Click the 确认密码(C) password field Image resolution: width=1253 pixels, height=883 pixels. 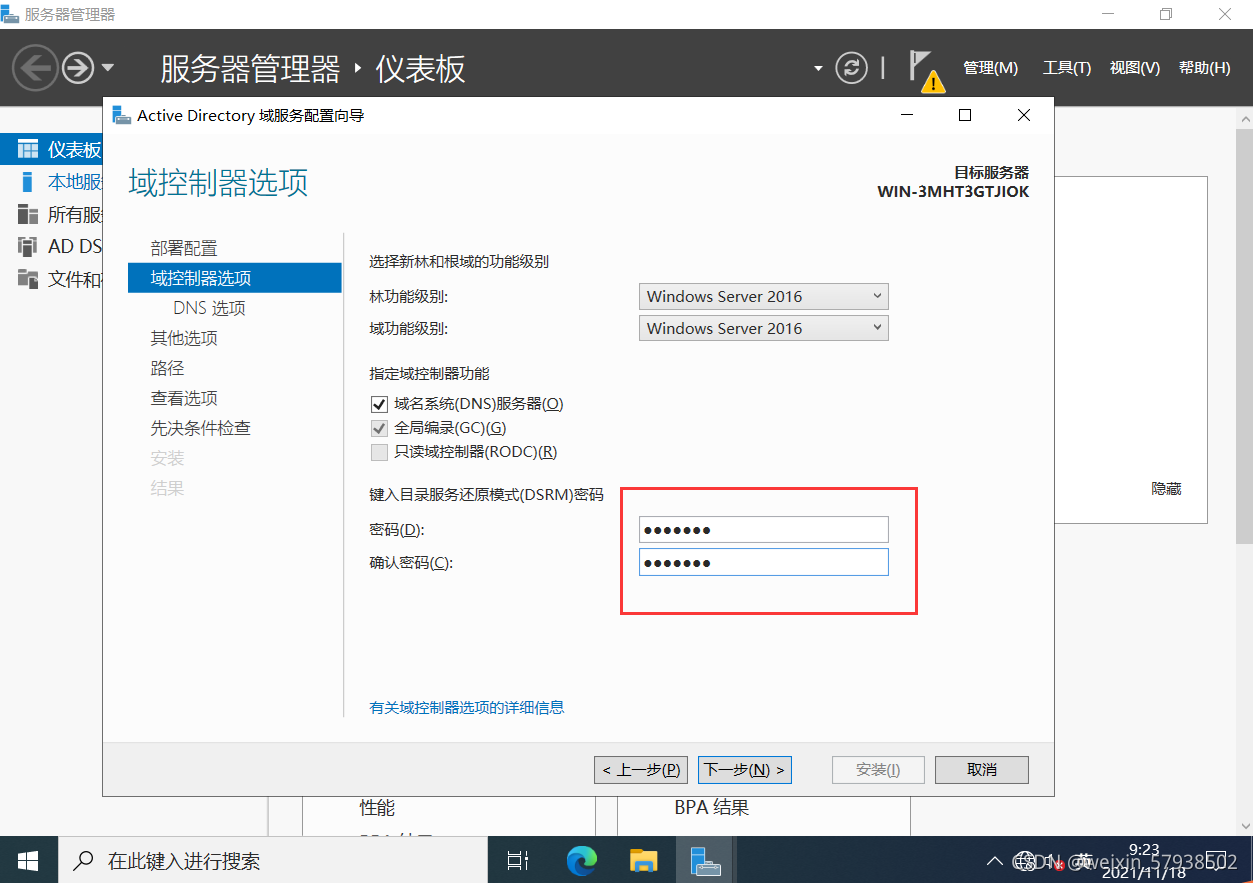click(763, 562)
